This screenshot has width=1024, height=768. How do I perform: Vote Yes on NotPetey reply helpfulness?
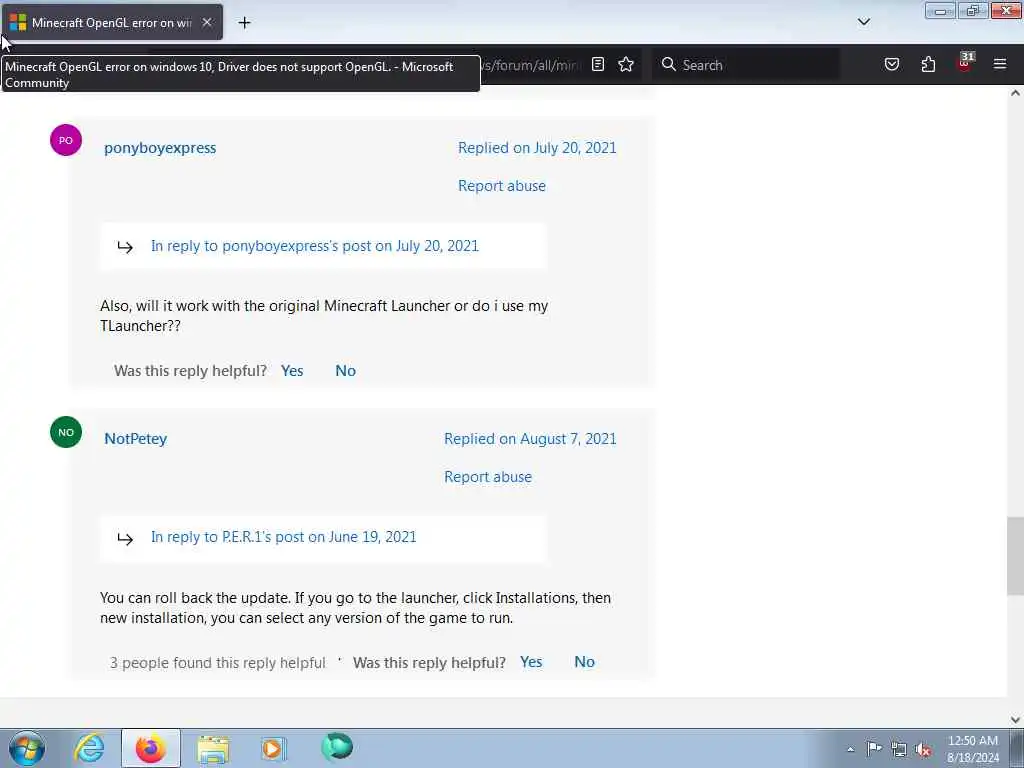click(x=531, y=662)
